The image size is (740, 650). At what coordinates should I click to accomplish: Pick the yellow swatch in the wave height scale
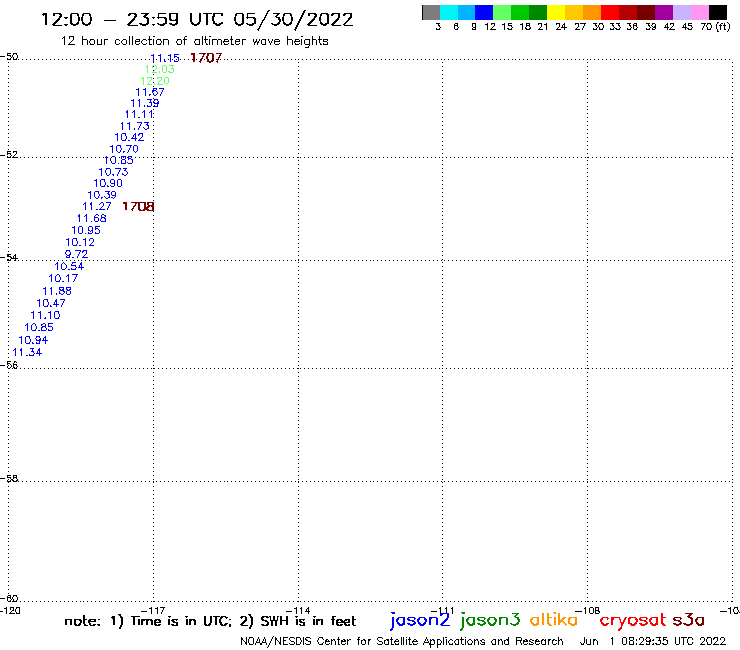pos(556,12)
